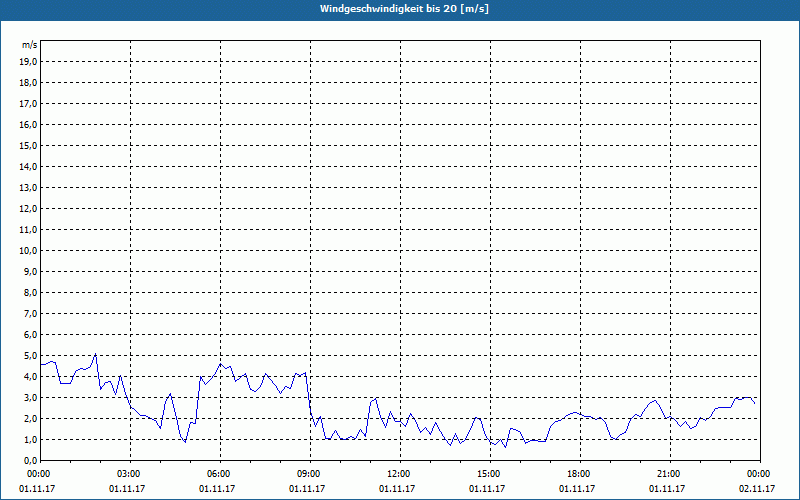The height and width of the screenshot is (500, 800).
Task: Click the 18:00 time label
Action: [x=580, y=474]
